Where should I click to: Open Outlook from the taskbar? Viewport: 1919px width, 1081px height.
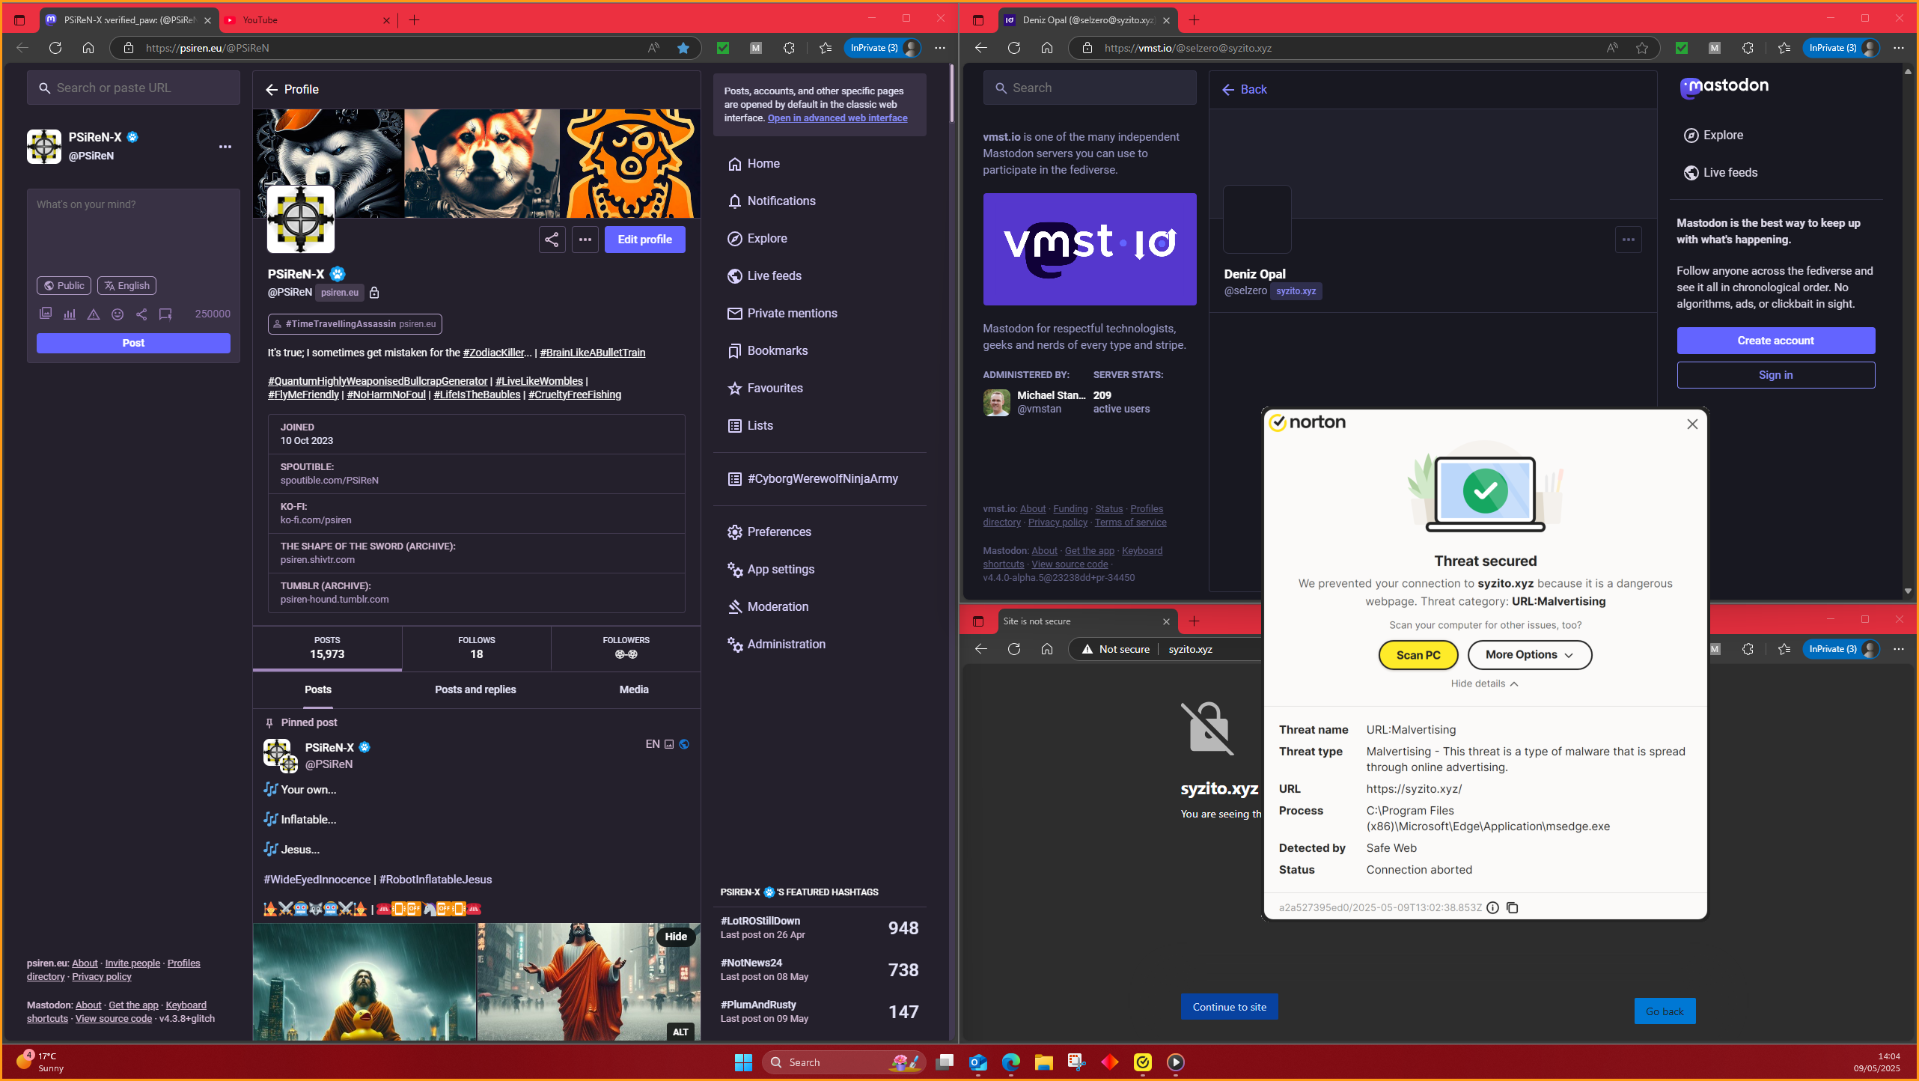tap(978, 1062)
